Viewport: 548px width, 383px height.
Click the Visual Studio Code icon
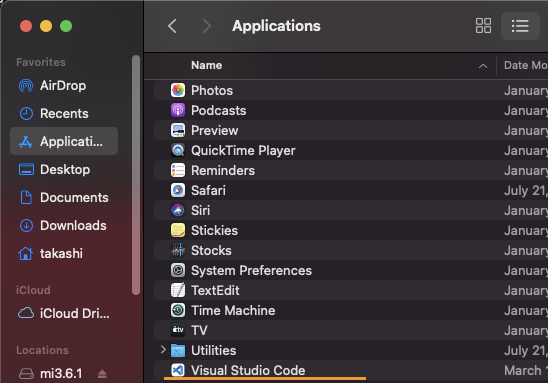(178, 370)
